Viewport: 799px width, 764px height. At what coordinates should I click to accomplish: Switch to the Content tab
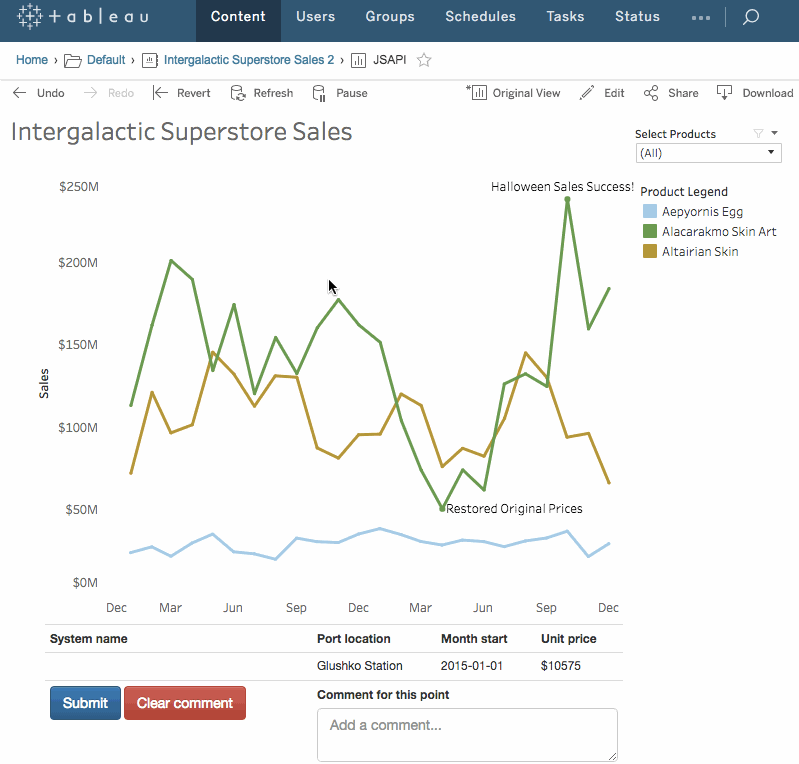tap(238, 21)
